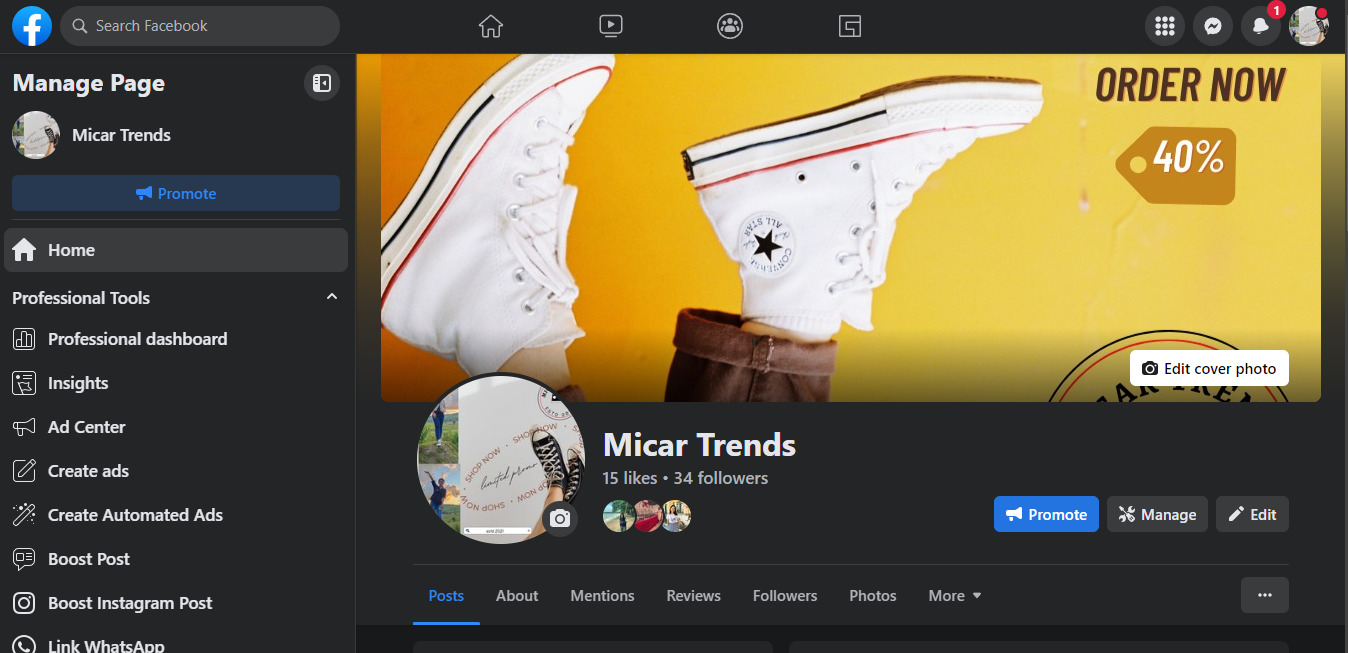Screen dimensions: 1348x653
Task: Click the blue Promote button near Manage
Action: [1046, 514]
